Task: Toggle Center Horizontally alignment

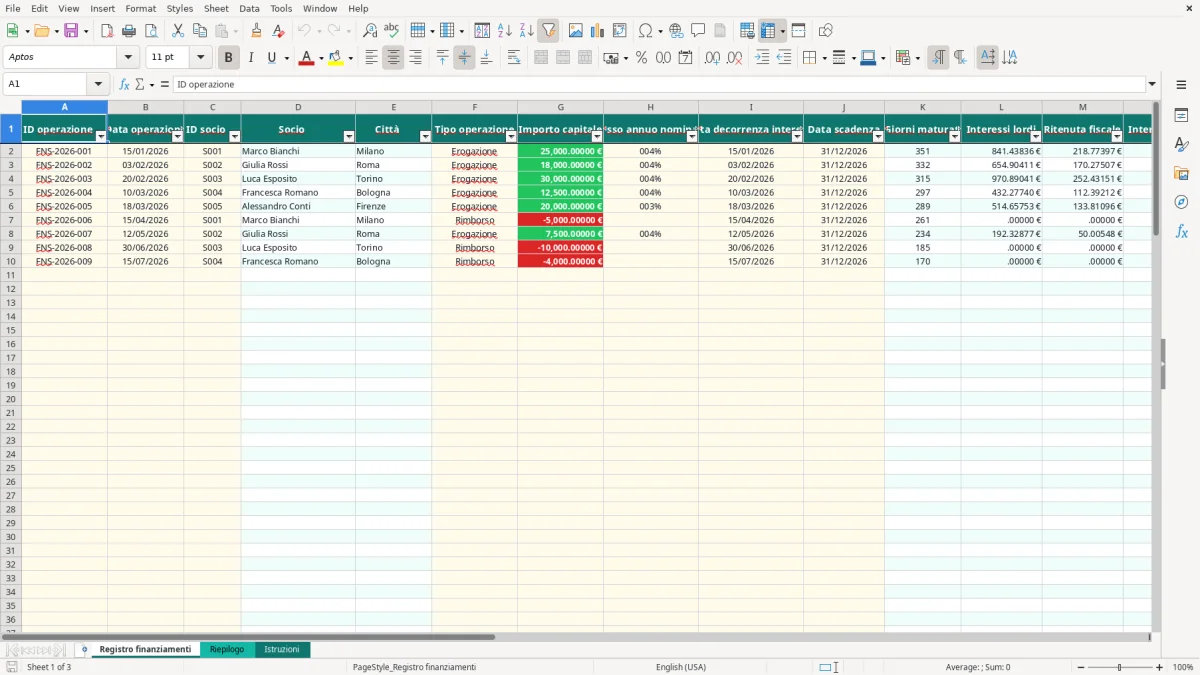Action: (x=393, y=58)
